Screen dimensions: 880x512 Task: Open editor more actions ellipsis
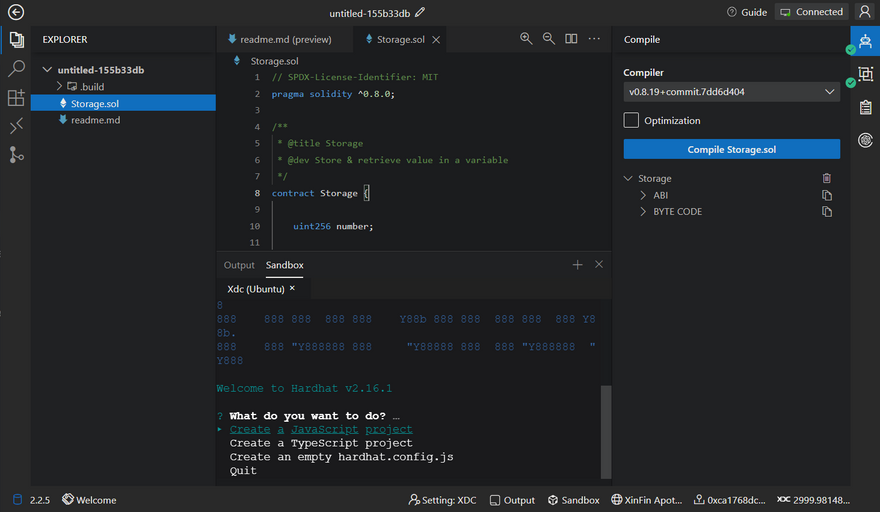(594, 39)
